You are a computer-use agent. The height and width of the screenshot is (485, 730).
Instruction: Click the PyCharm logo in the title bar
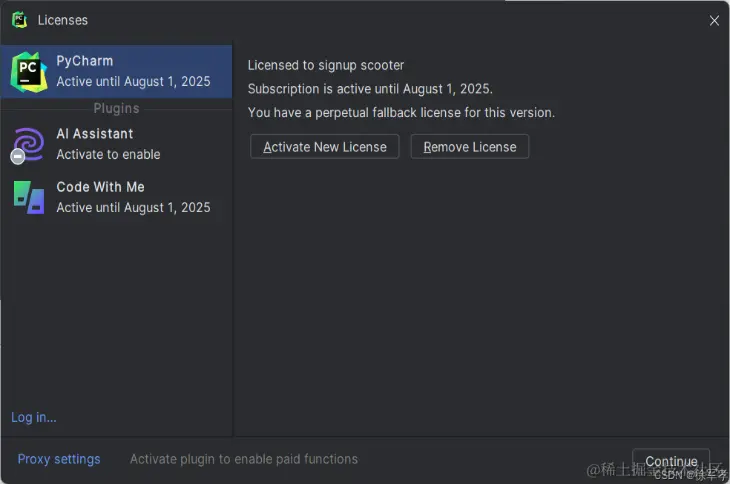[20, 20]
